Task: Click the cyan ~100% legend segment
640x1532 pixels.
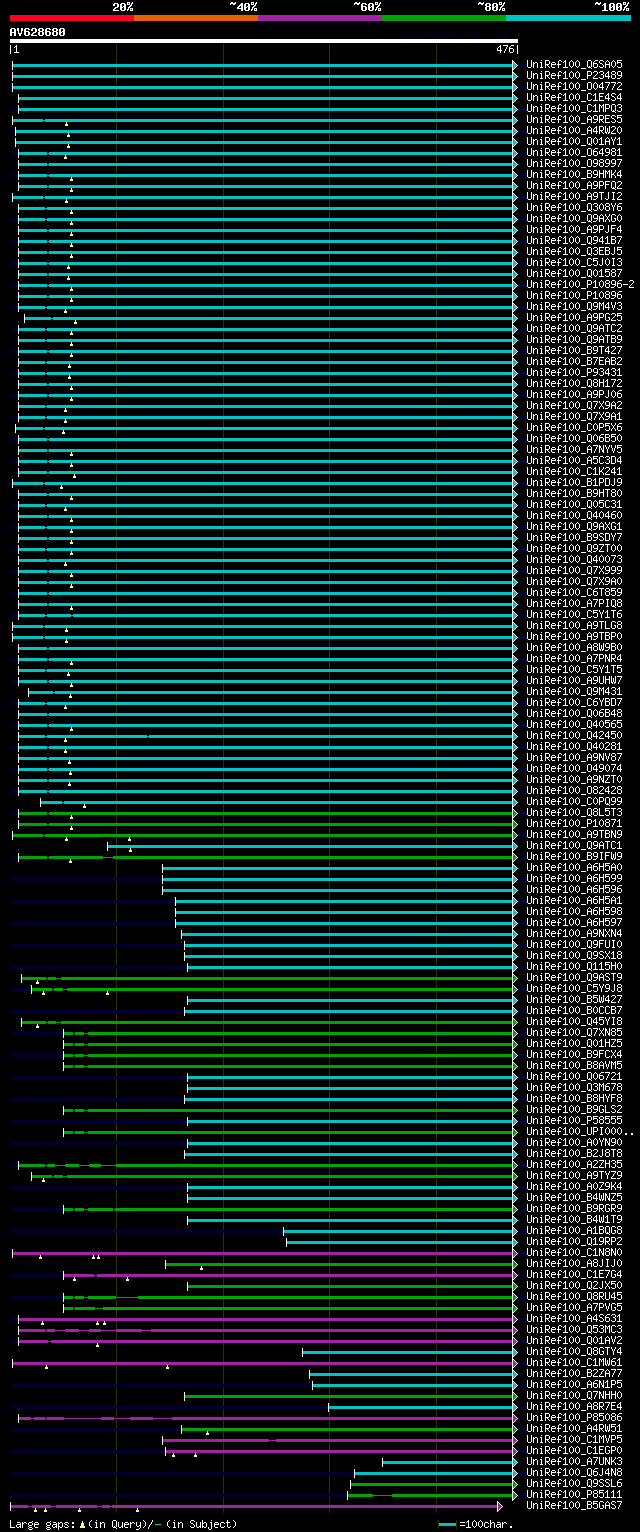Action: click(x=567, y=18)
